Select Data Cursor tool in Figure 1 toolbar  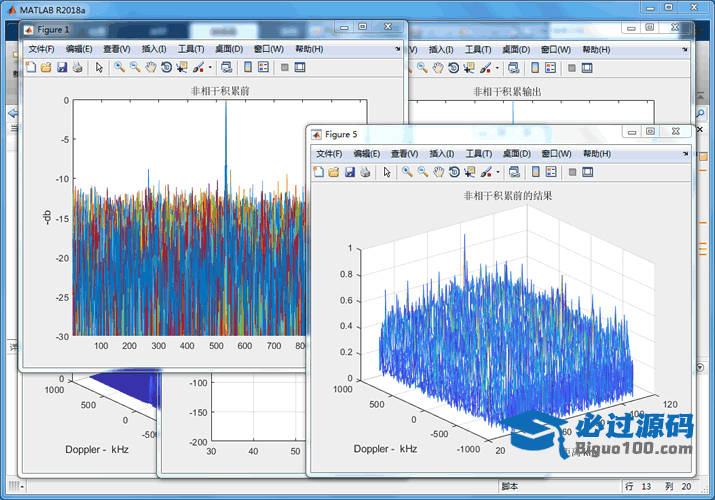pos(181,67)
